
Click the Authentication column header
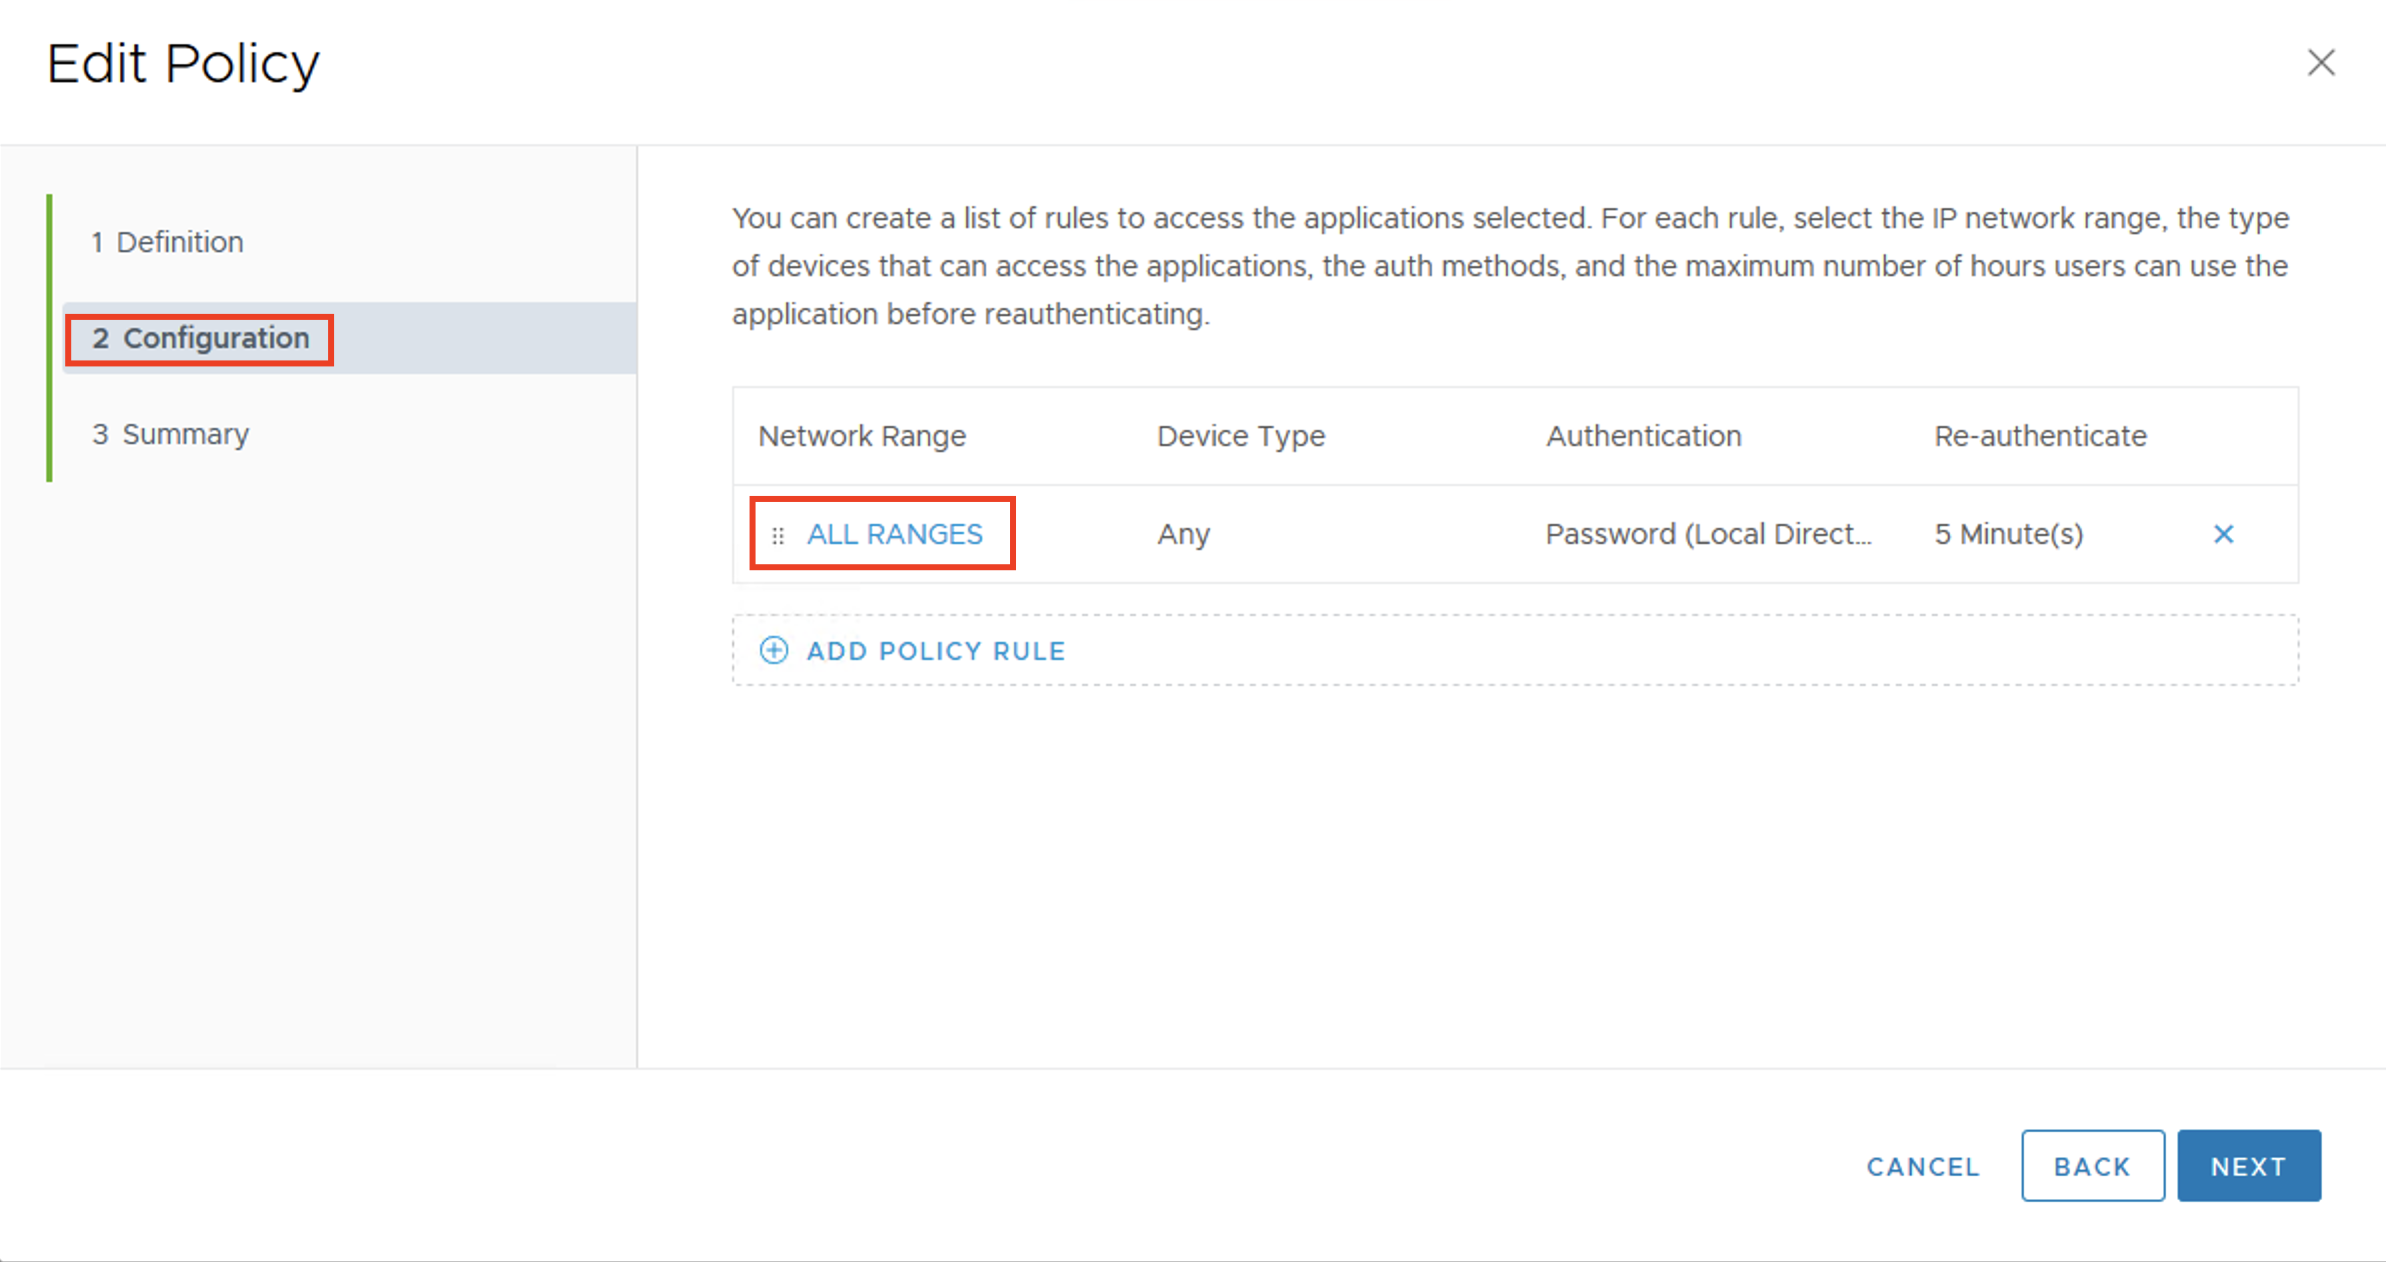click(1643, 436)
